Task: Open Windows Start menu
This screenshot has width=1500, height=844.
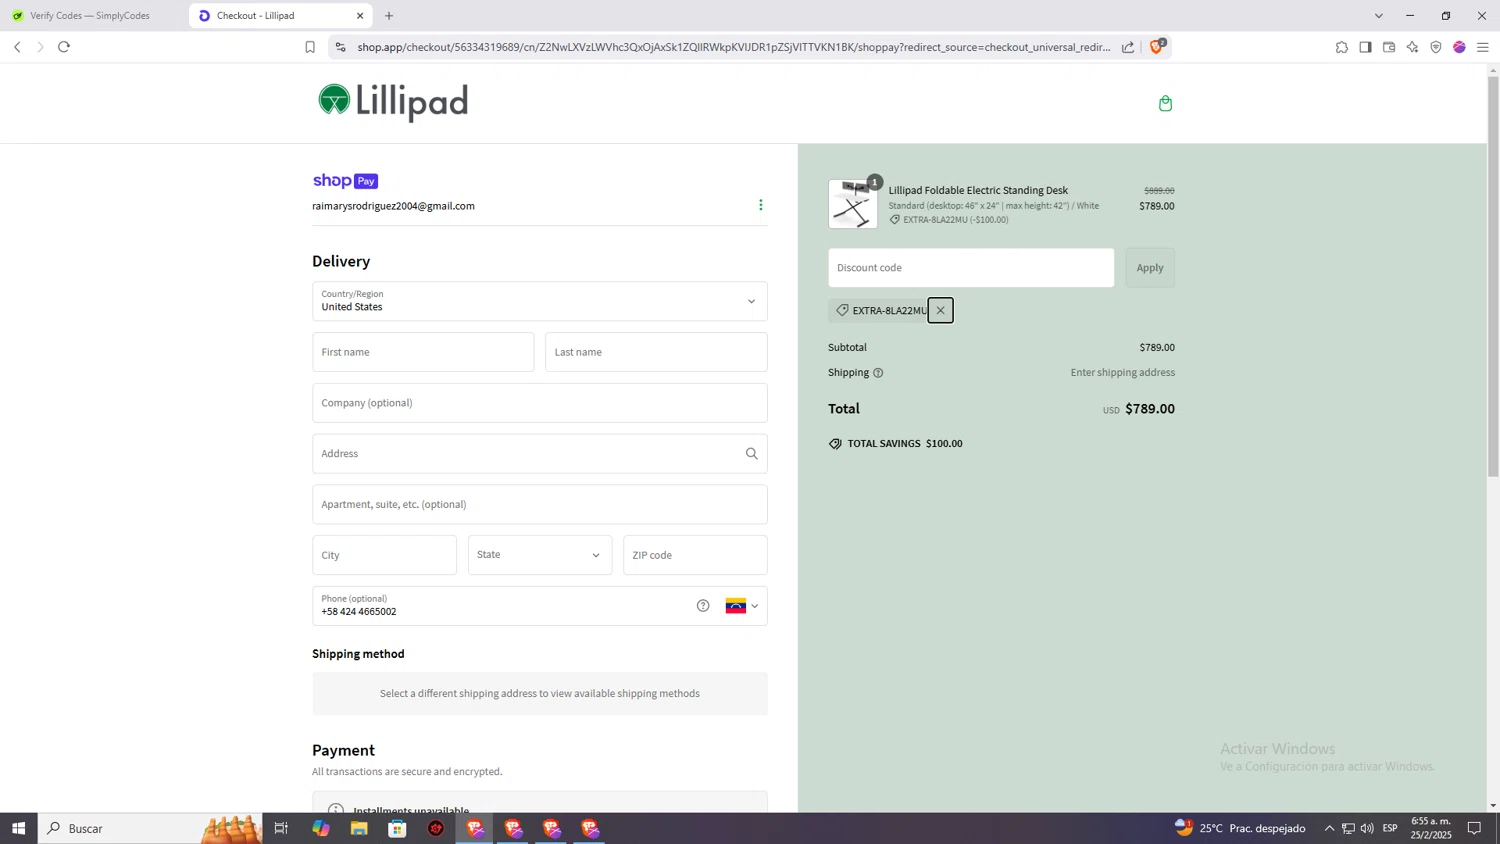Action: [x=18, y=828]
